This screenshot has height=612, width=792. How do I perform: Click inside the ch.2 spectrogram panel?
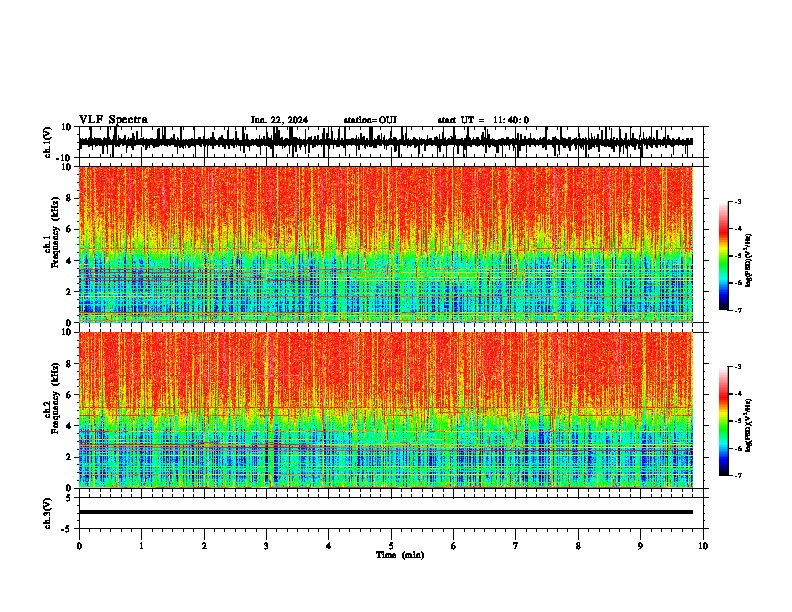[385, 410]
